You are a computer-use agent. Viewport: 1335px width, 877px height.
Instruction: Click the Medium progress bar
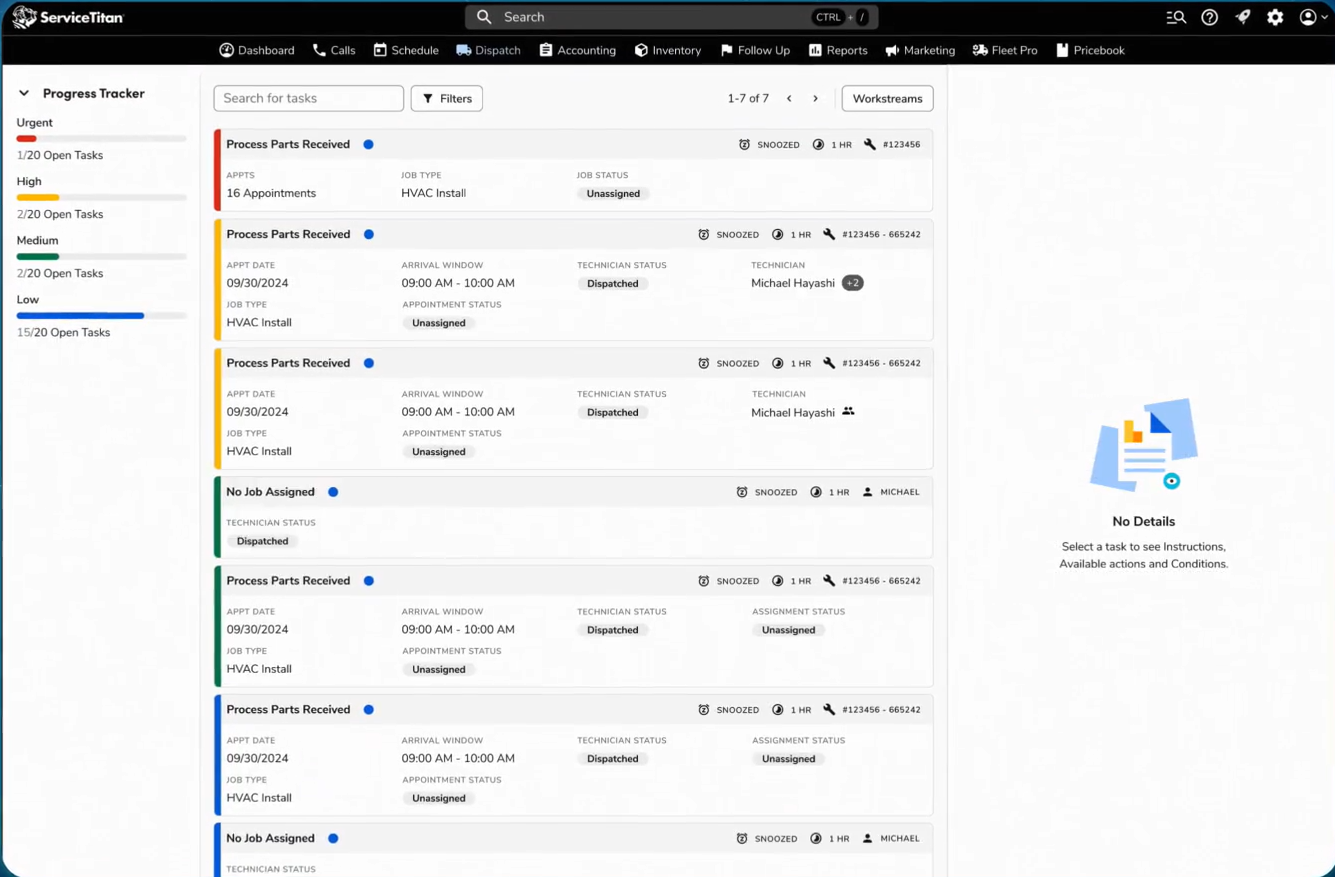[102, 256]
